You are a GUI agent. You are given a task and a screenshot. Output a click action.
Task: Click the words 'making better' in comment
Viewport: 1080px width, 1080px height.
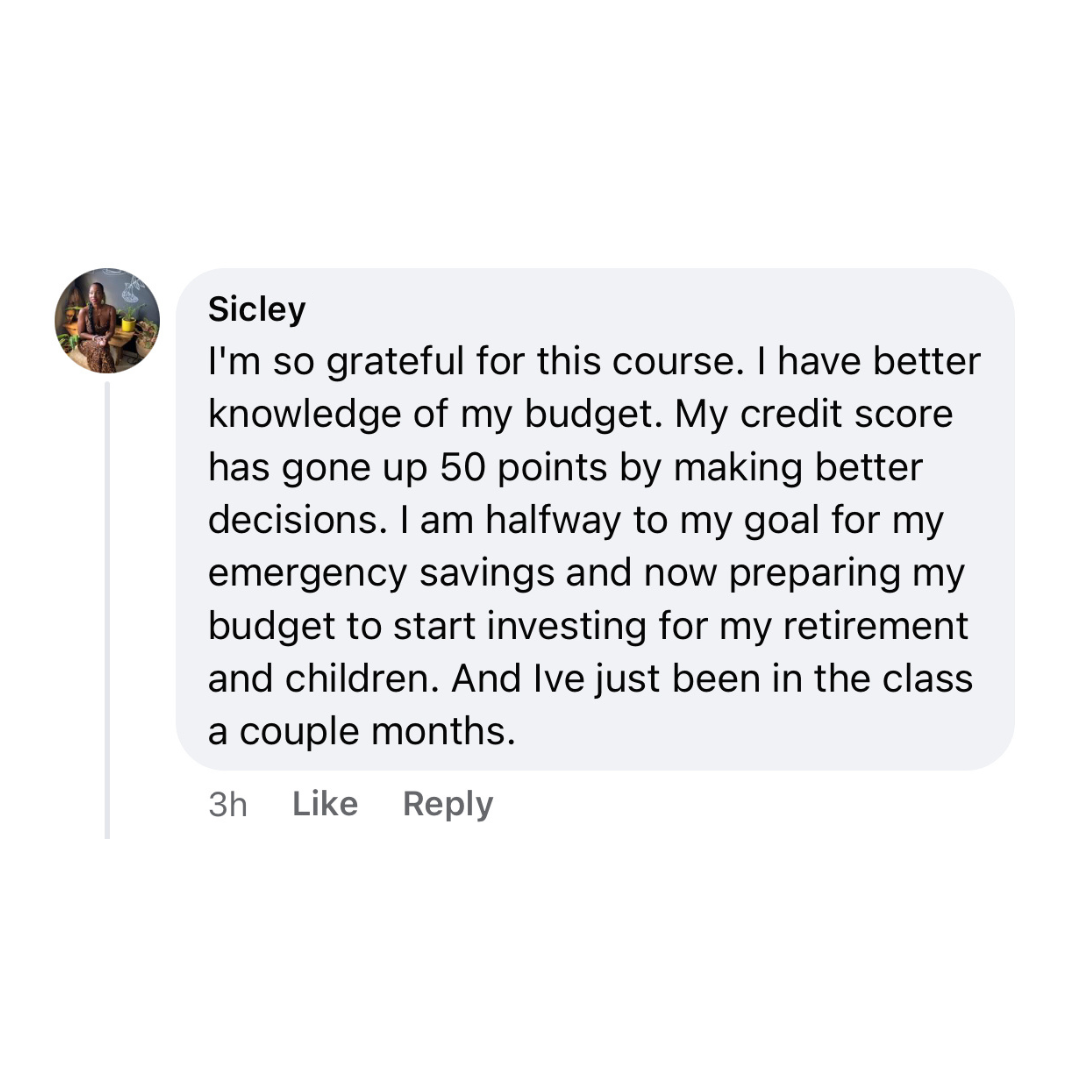798,468
